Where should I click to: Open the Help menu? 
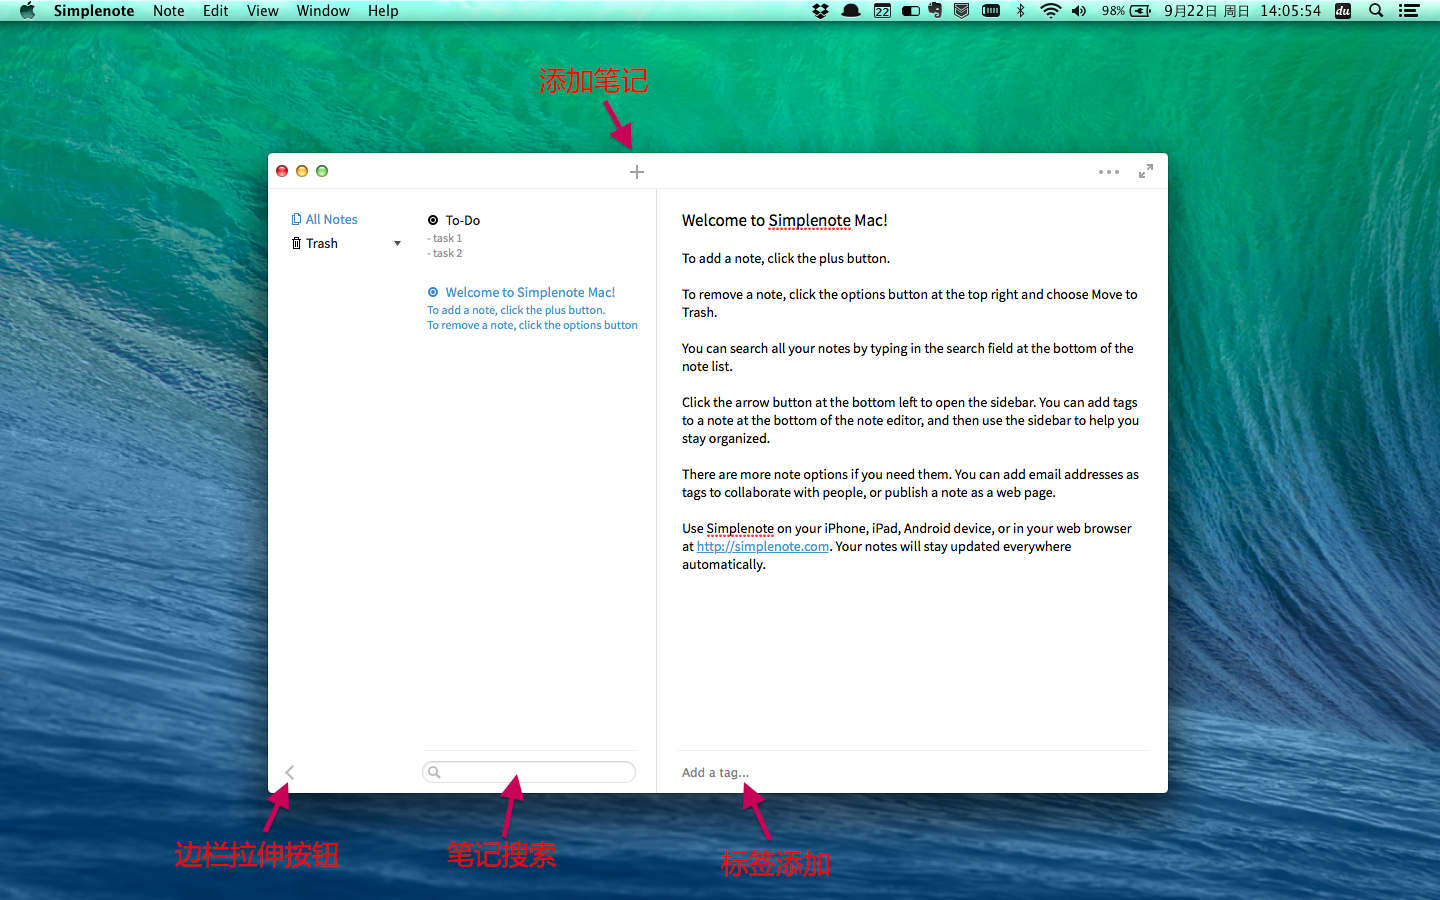[383, 11]
